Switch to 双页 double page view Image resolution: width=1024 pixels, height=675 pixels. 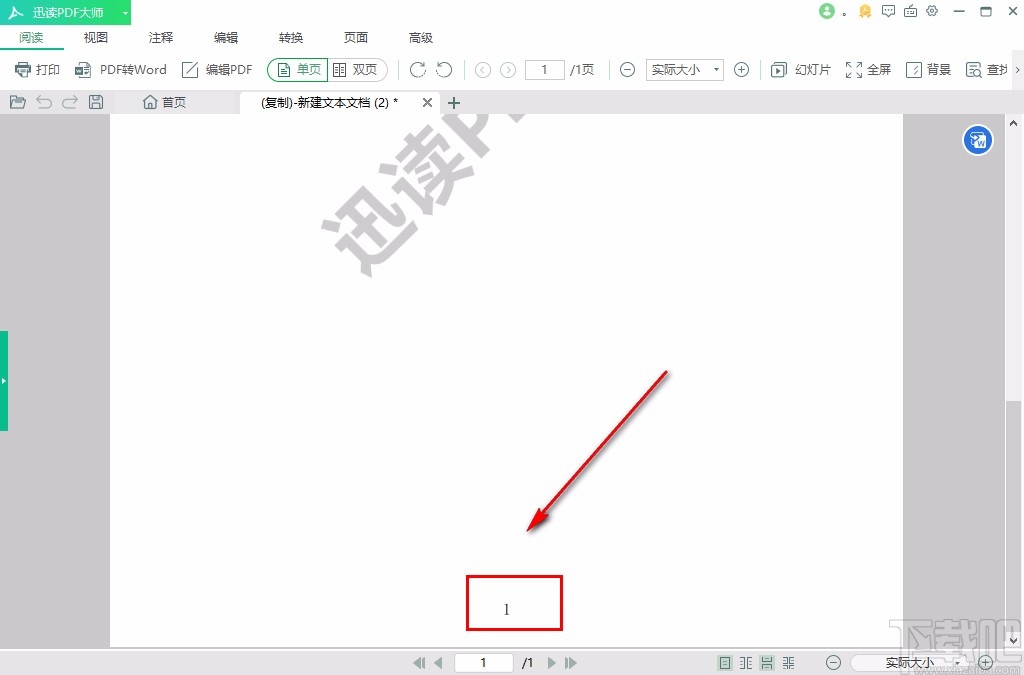[358, 69]
